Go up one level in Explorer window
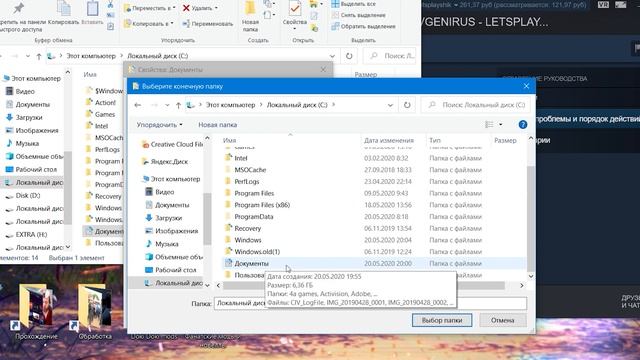 (x=39, y=56)
